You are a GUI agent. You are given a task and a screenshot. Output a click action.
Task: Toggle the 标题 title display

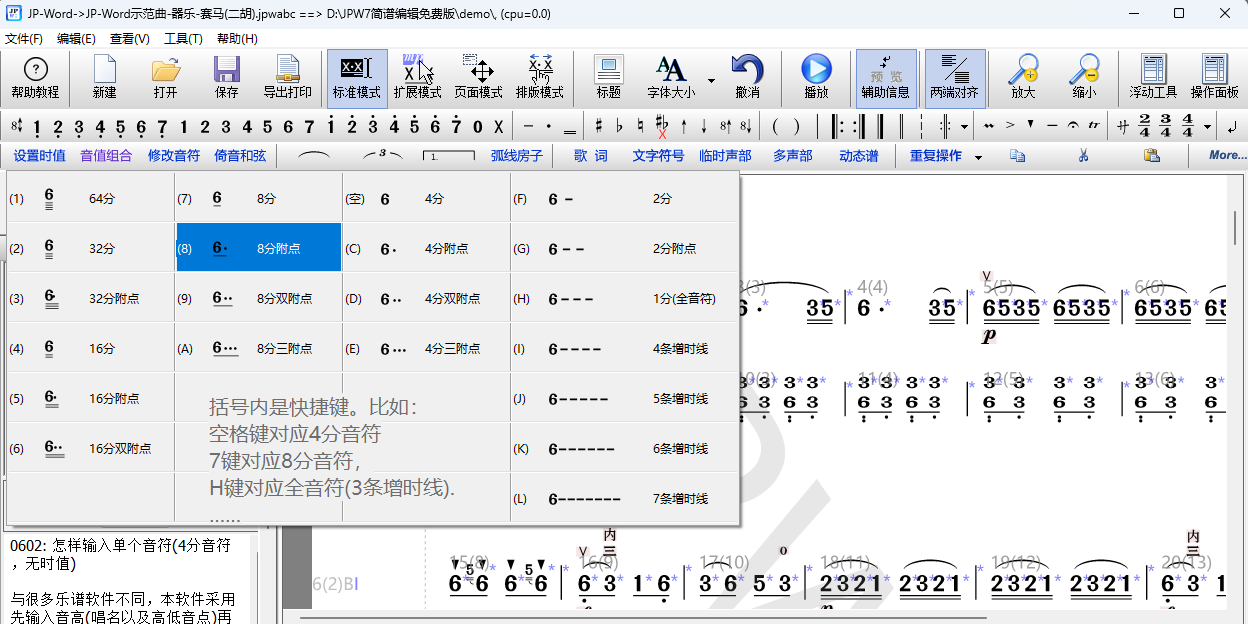(x=607, y=78)
